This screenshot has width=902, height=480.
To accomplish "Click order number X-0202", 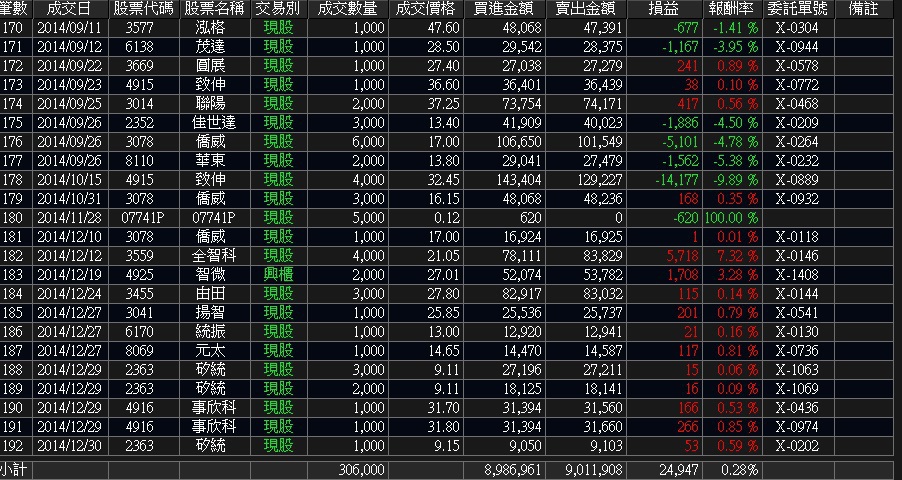I will [x=797, y=445].
